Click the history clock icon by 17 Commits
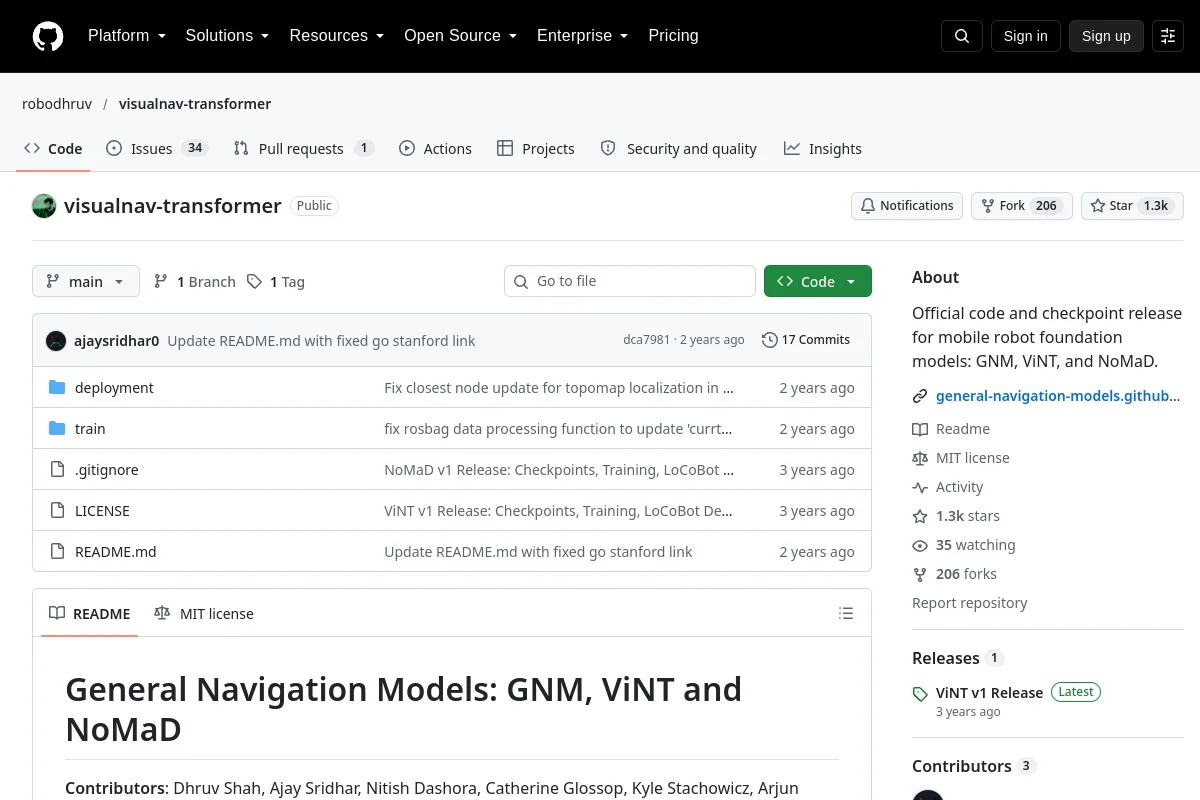The image size is (1200, 800). [x=769, y=340]
